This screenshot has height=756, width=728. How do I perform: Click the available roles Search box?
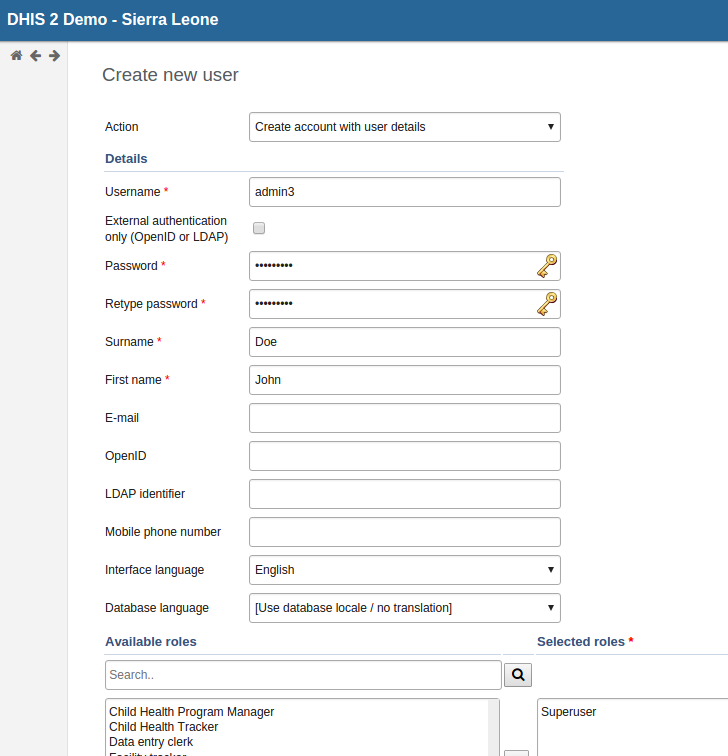coord(303,675)
